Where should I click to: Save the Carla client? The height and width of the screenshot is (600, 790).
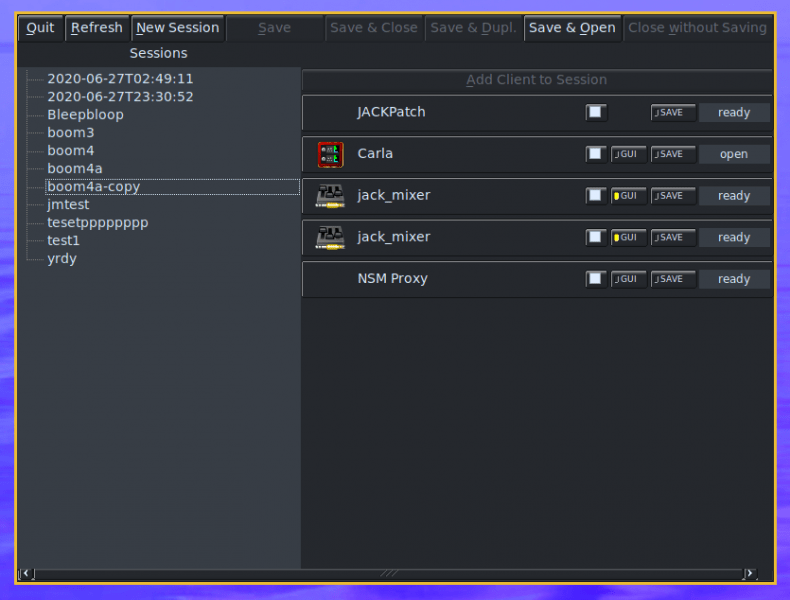[x=673, y=154]
